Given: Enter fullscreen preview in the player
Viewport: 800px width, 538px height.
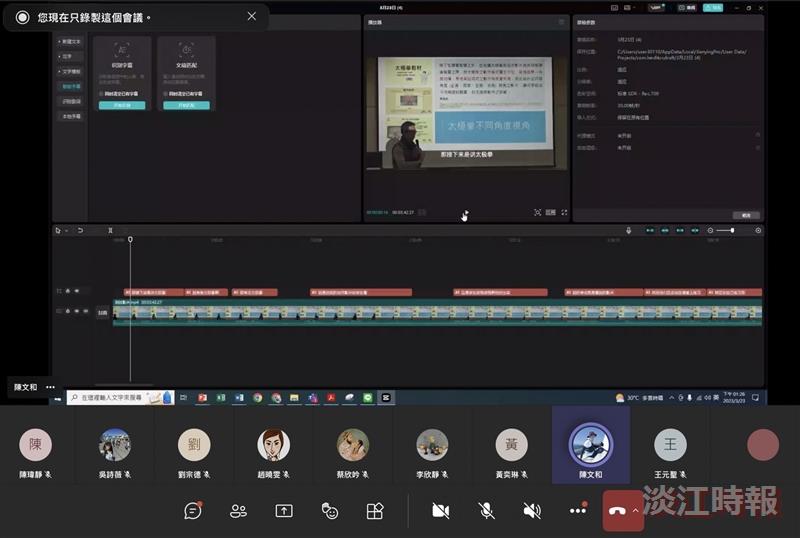Looking at the screenshot, I should pos(564,212).
